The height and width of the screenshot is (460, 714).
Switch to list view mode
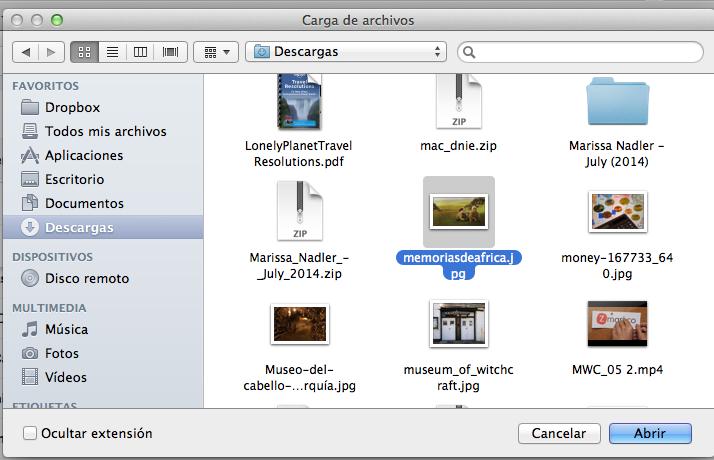point(113,51)
